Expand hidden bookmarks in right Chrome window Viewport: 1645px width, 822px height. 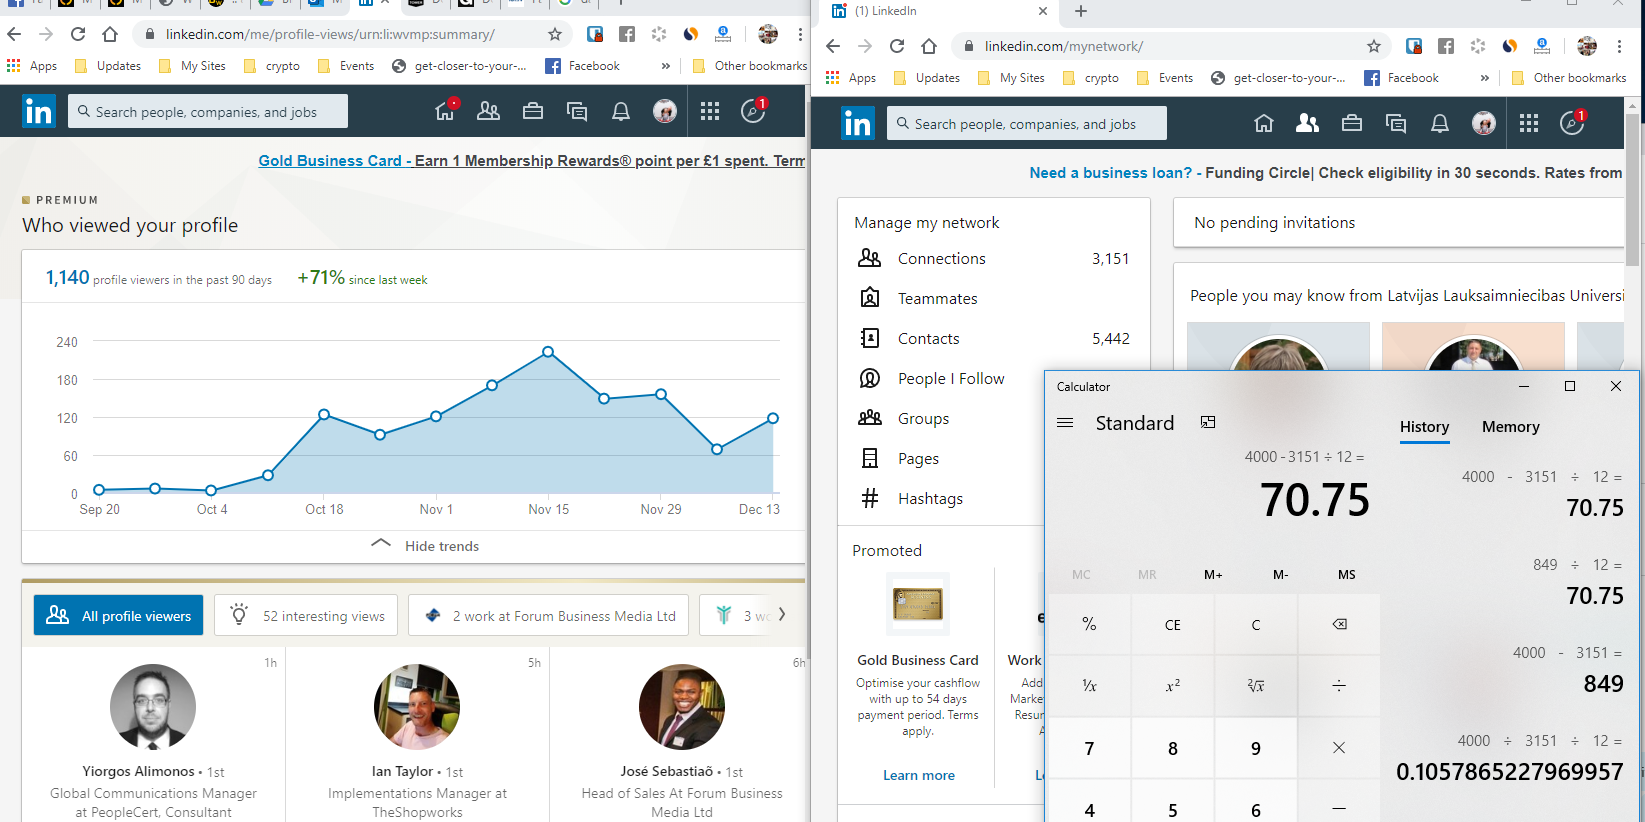coord(1485,78)
